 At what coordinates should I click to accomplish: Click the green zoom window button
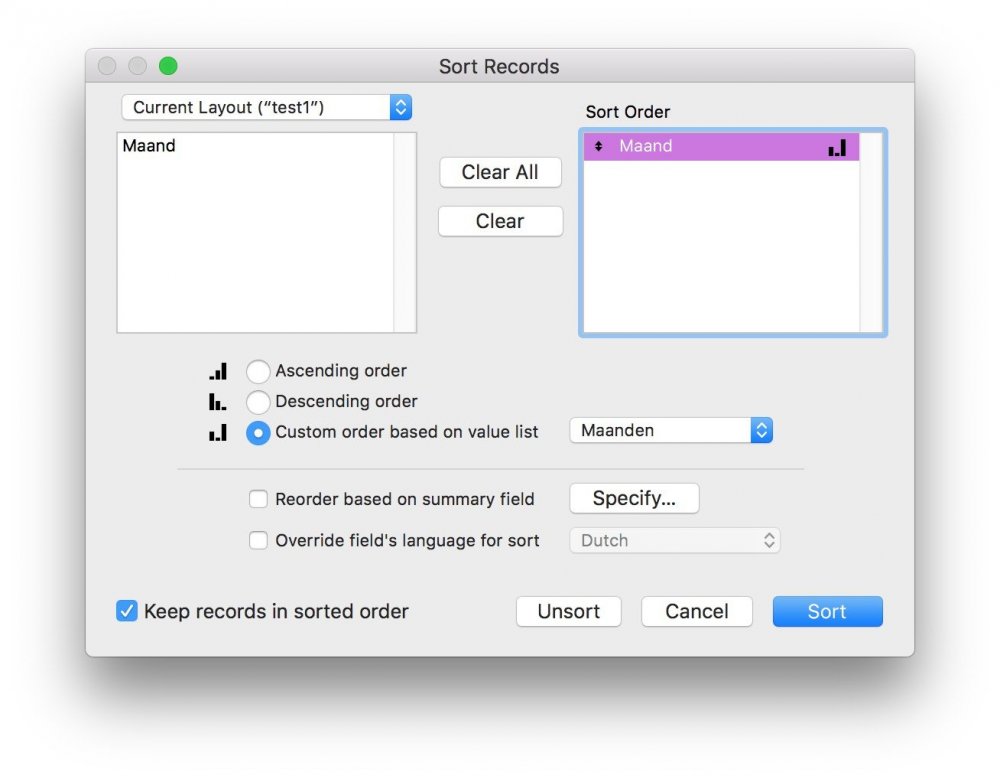168,66
